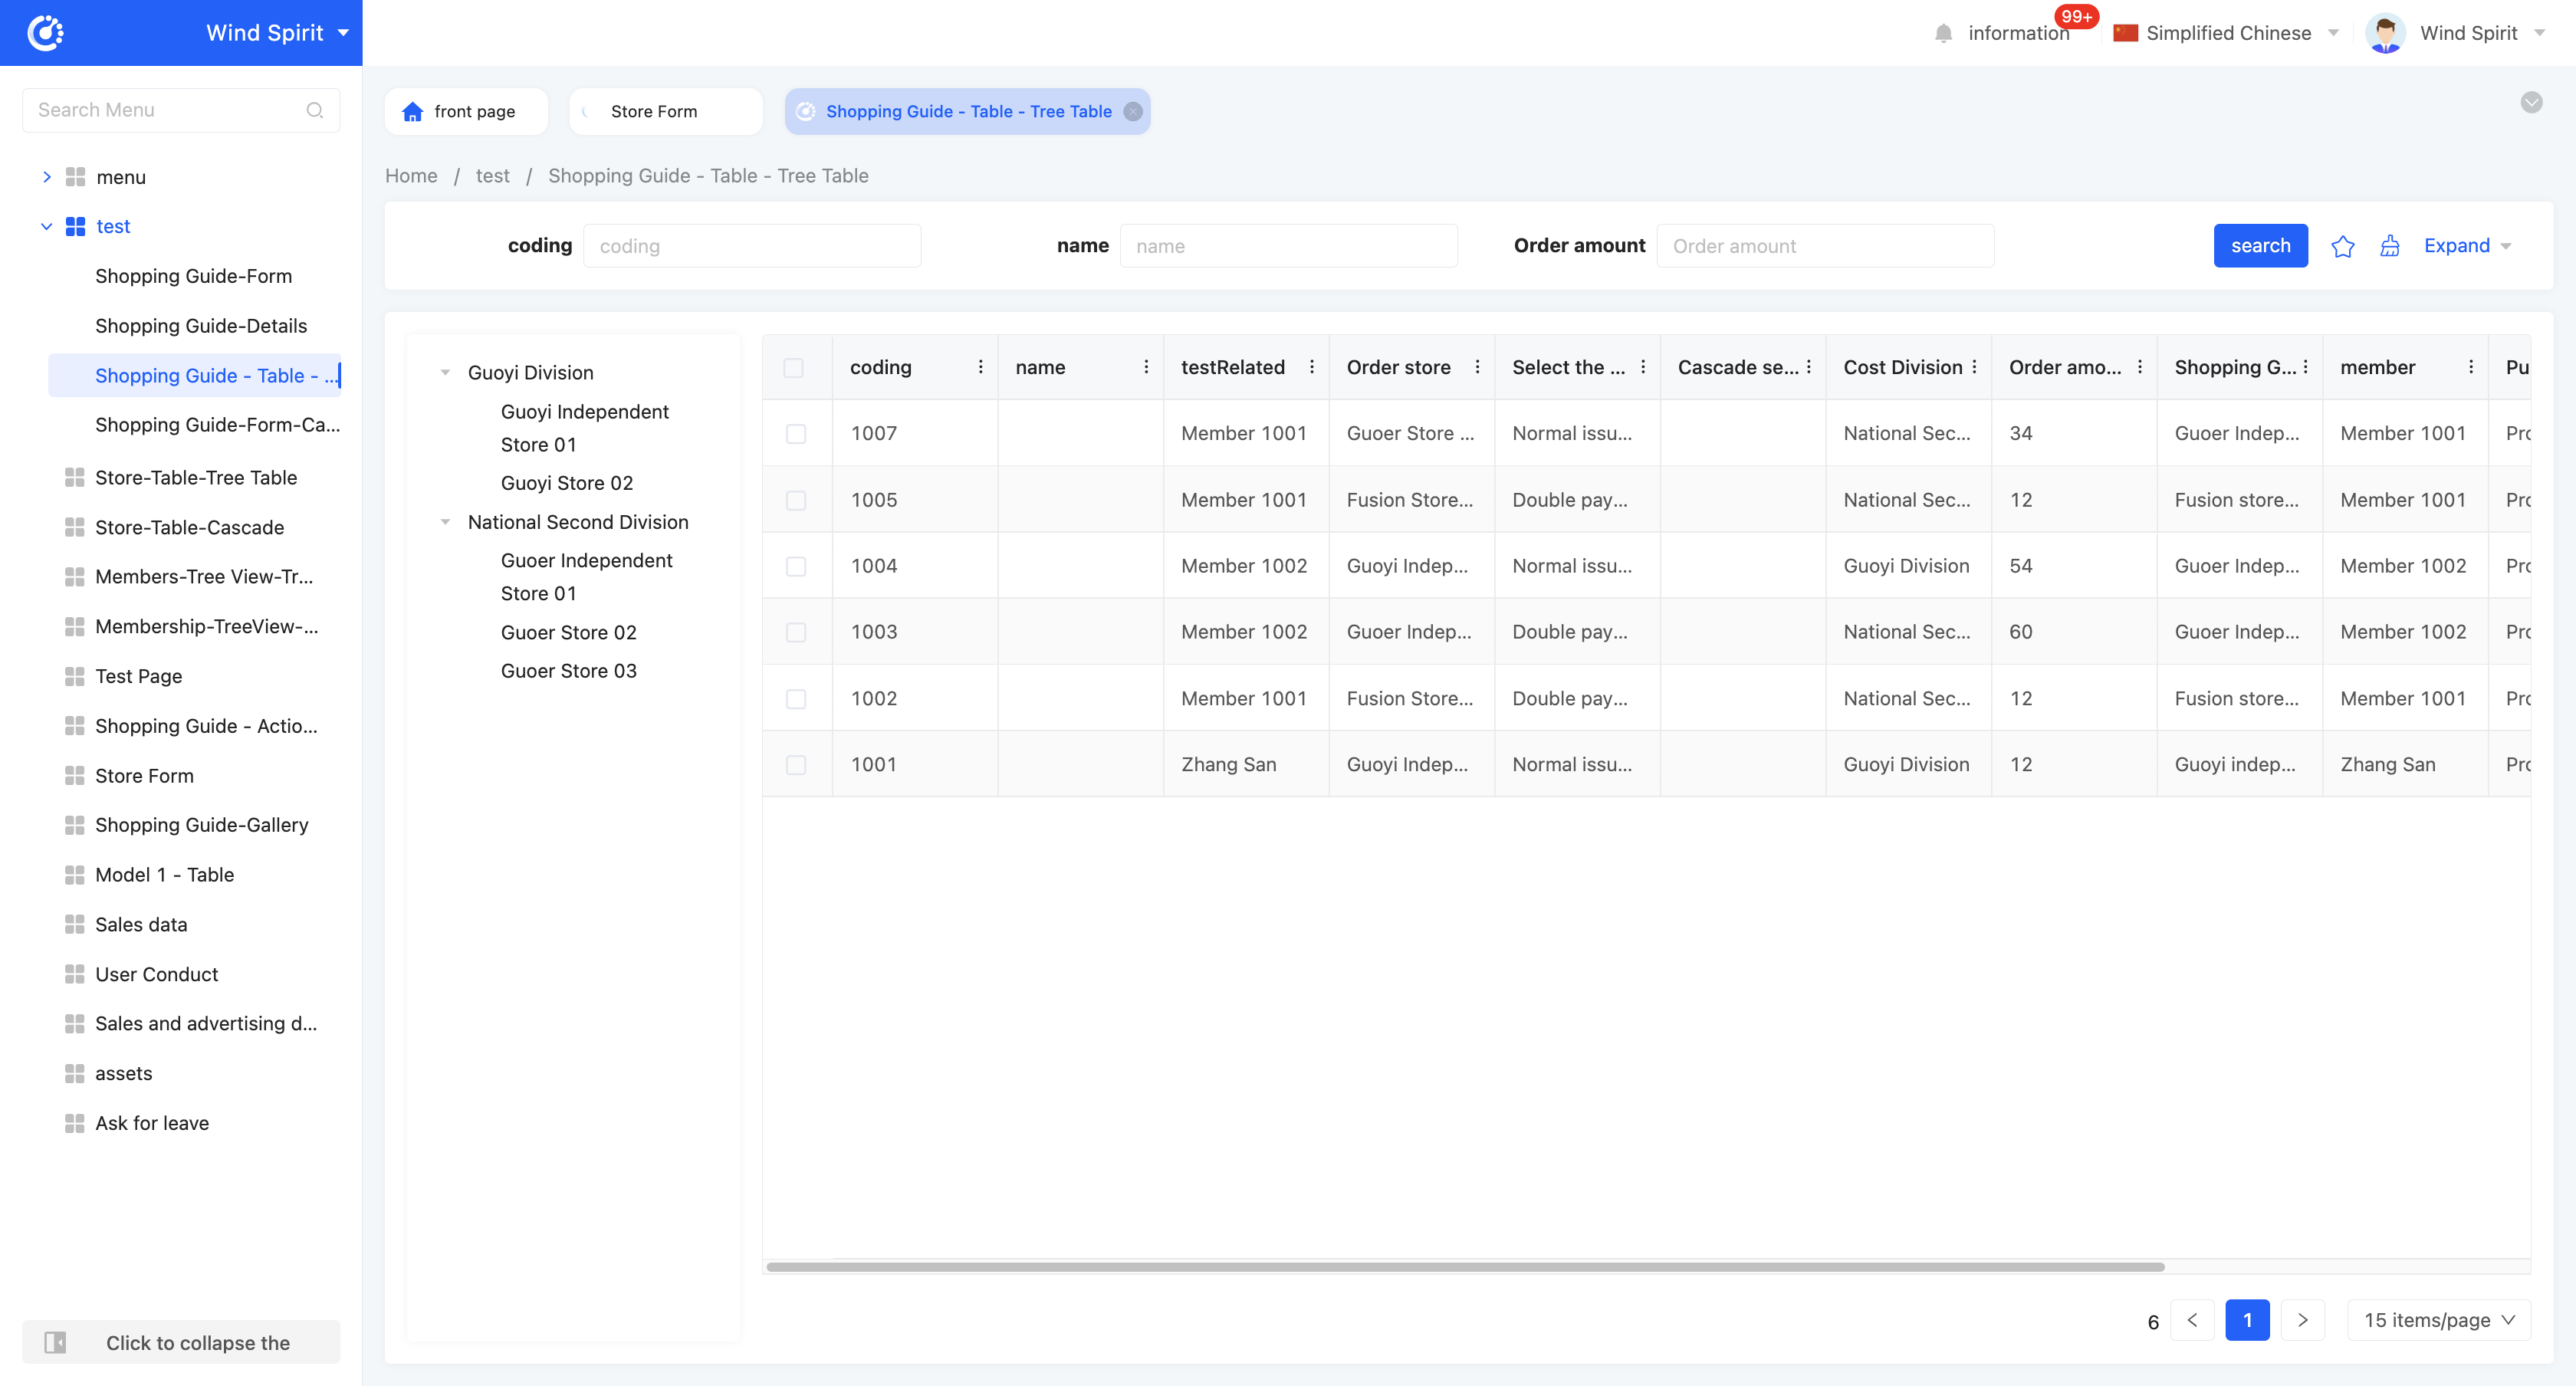2576x1386 pixels.
Task: Select the checkbox for row 1007
Action: tap(796, 434)
